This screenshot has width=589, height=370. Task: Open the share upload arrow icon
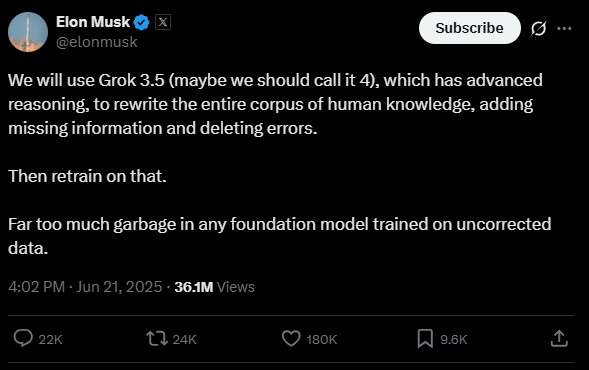[x=559, y=338]
